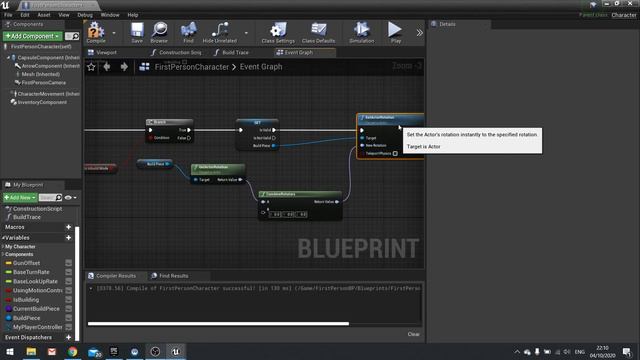The image size is (640, 360).
Task: Open the Windows Start menu
Action: coord(10,351)
